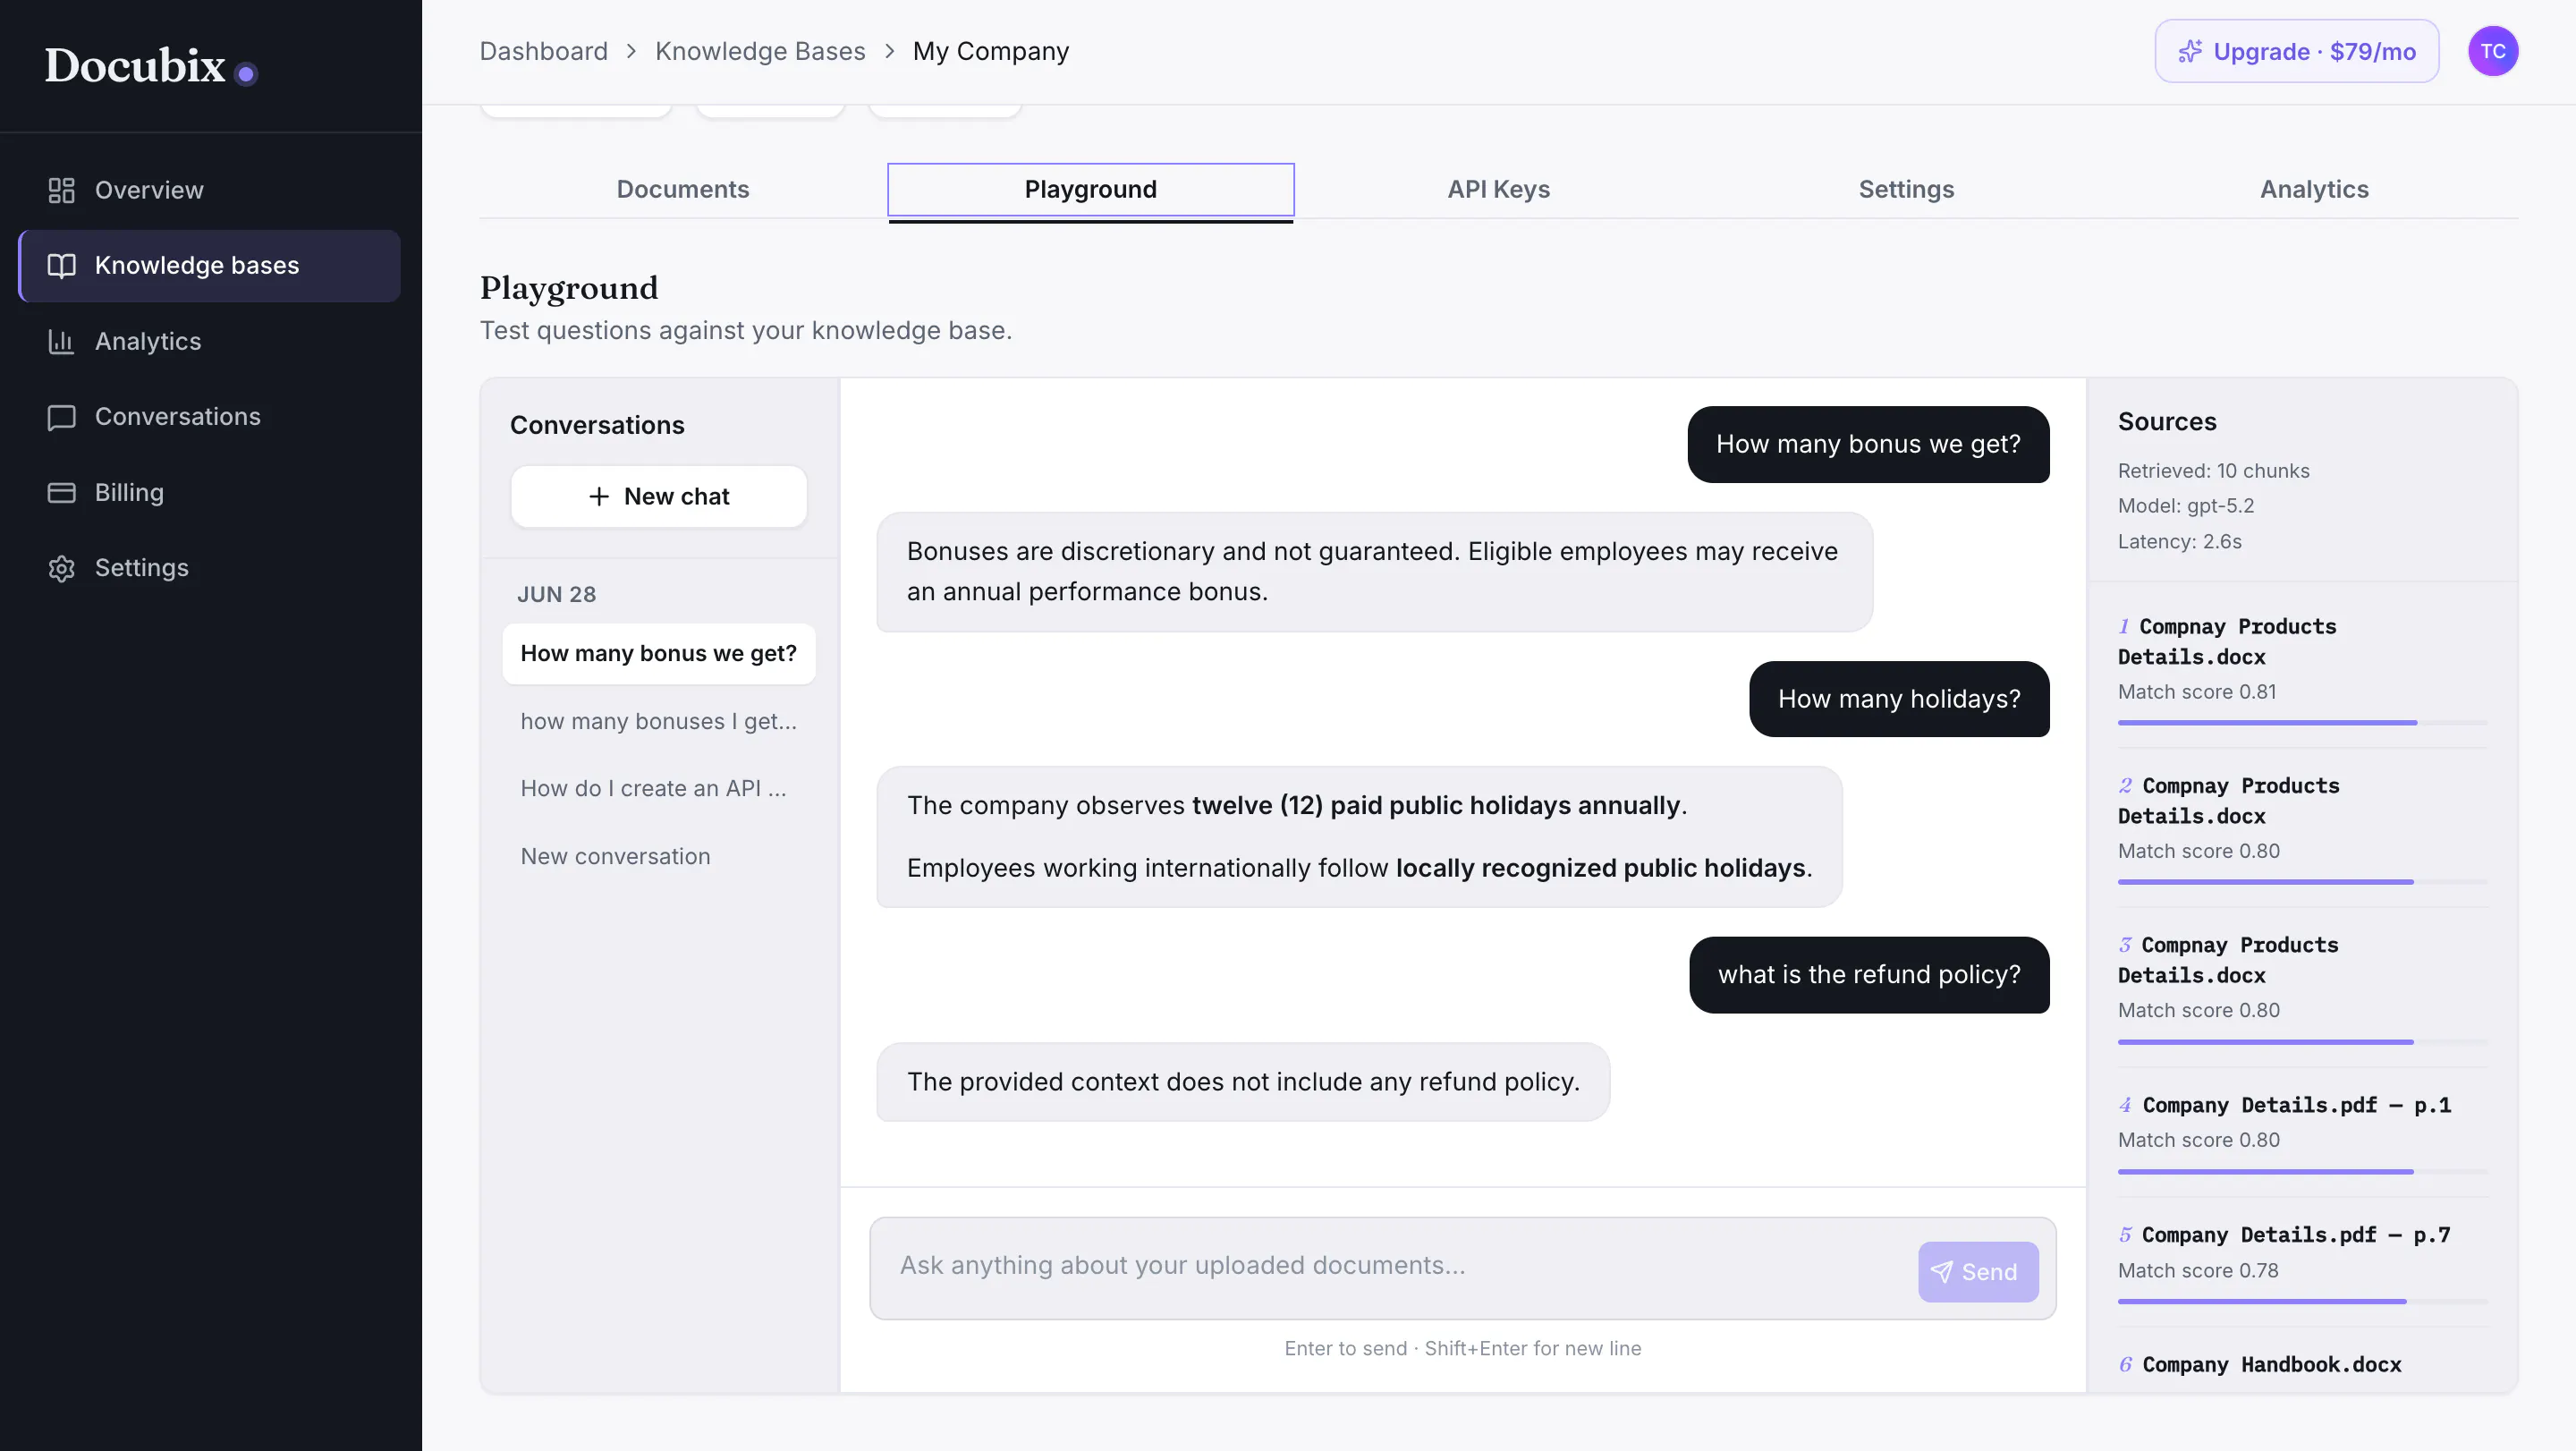Click the Billing credit card icon

tap(61, 493)
